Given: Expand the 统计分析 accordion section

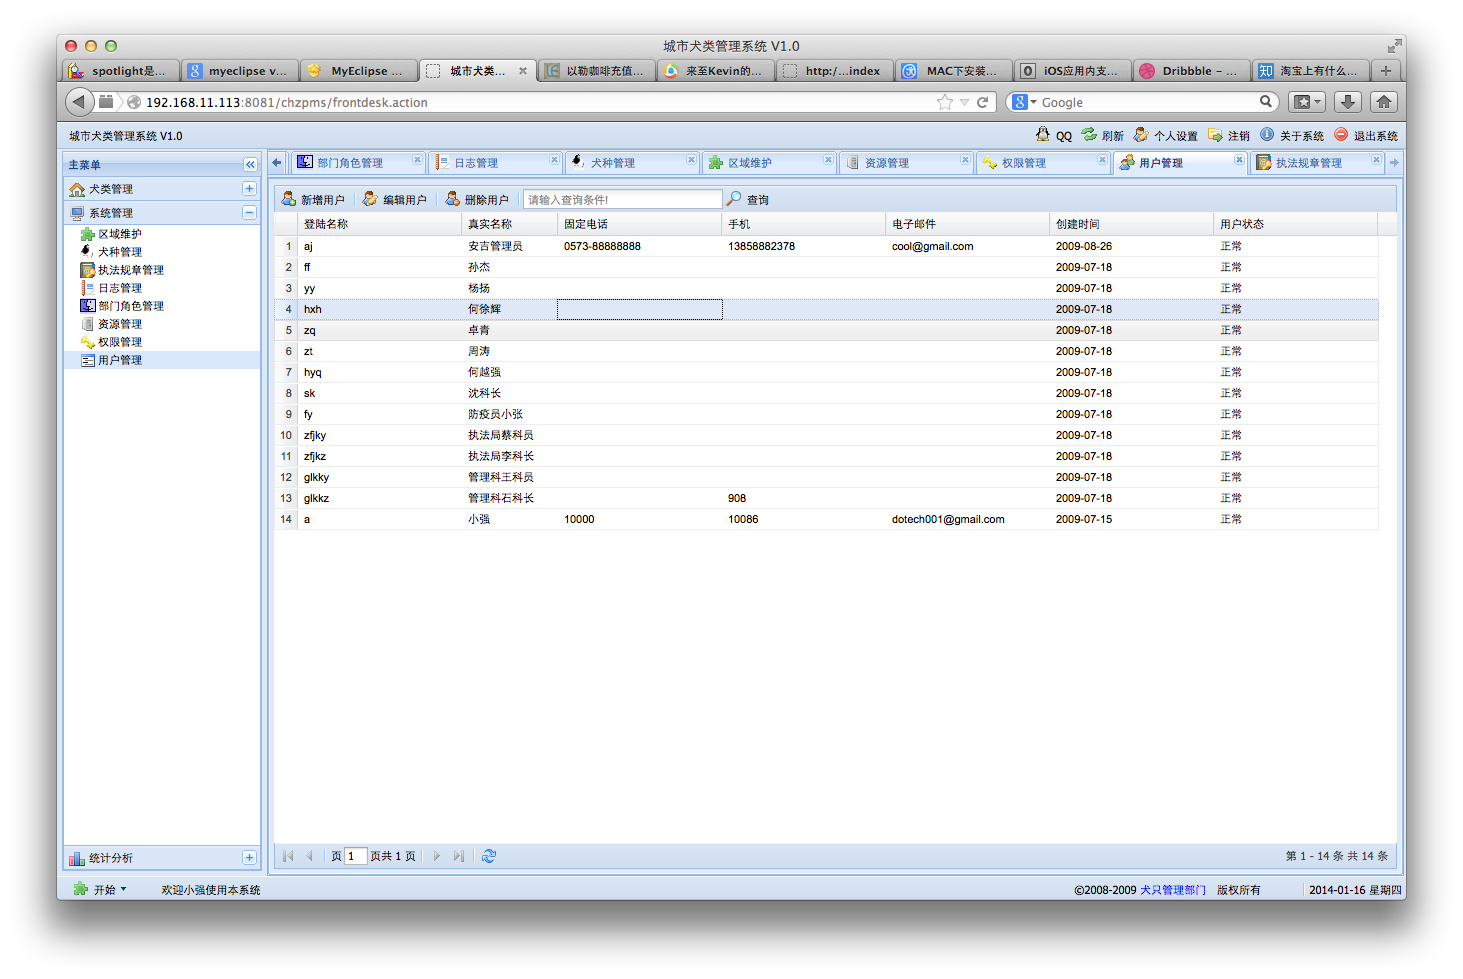Looking at the screenshot, I should click(x=249, y=857).
